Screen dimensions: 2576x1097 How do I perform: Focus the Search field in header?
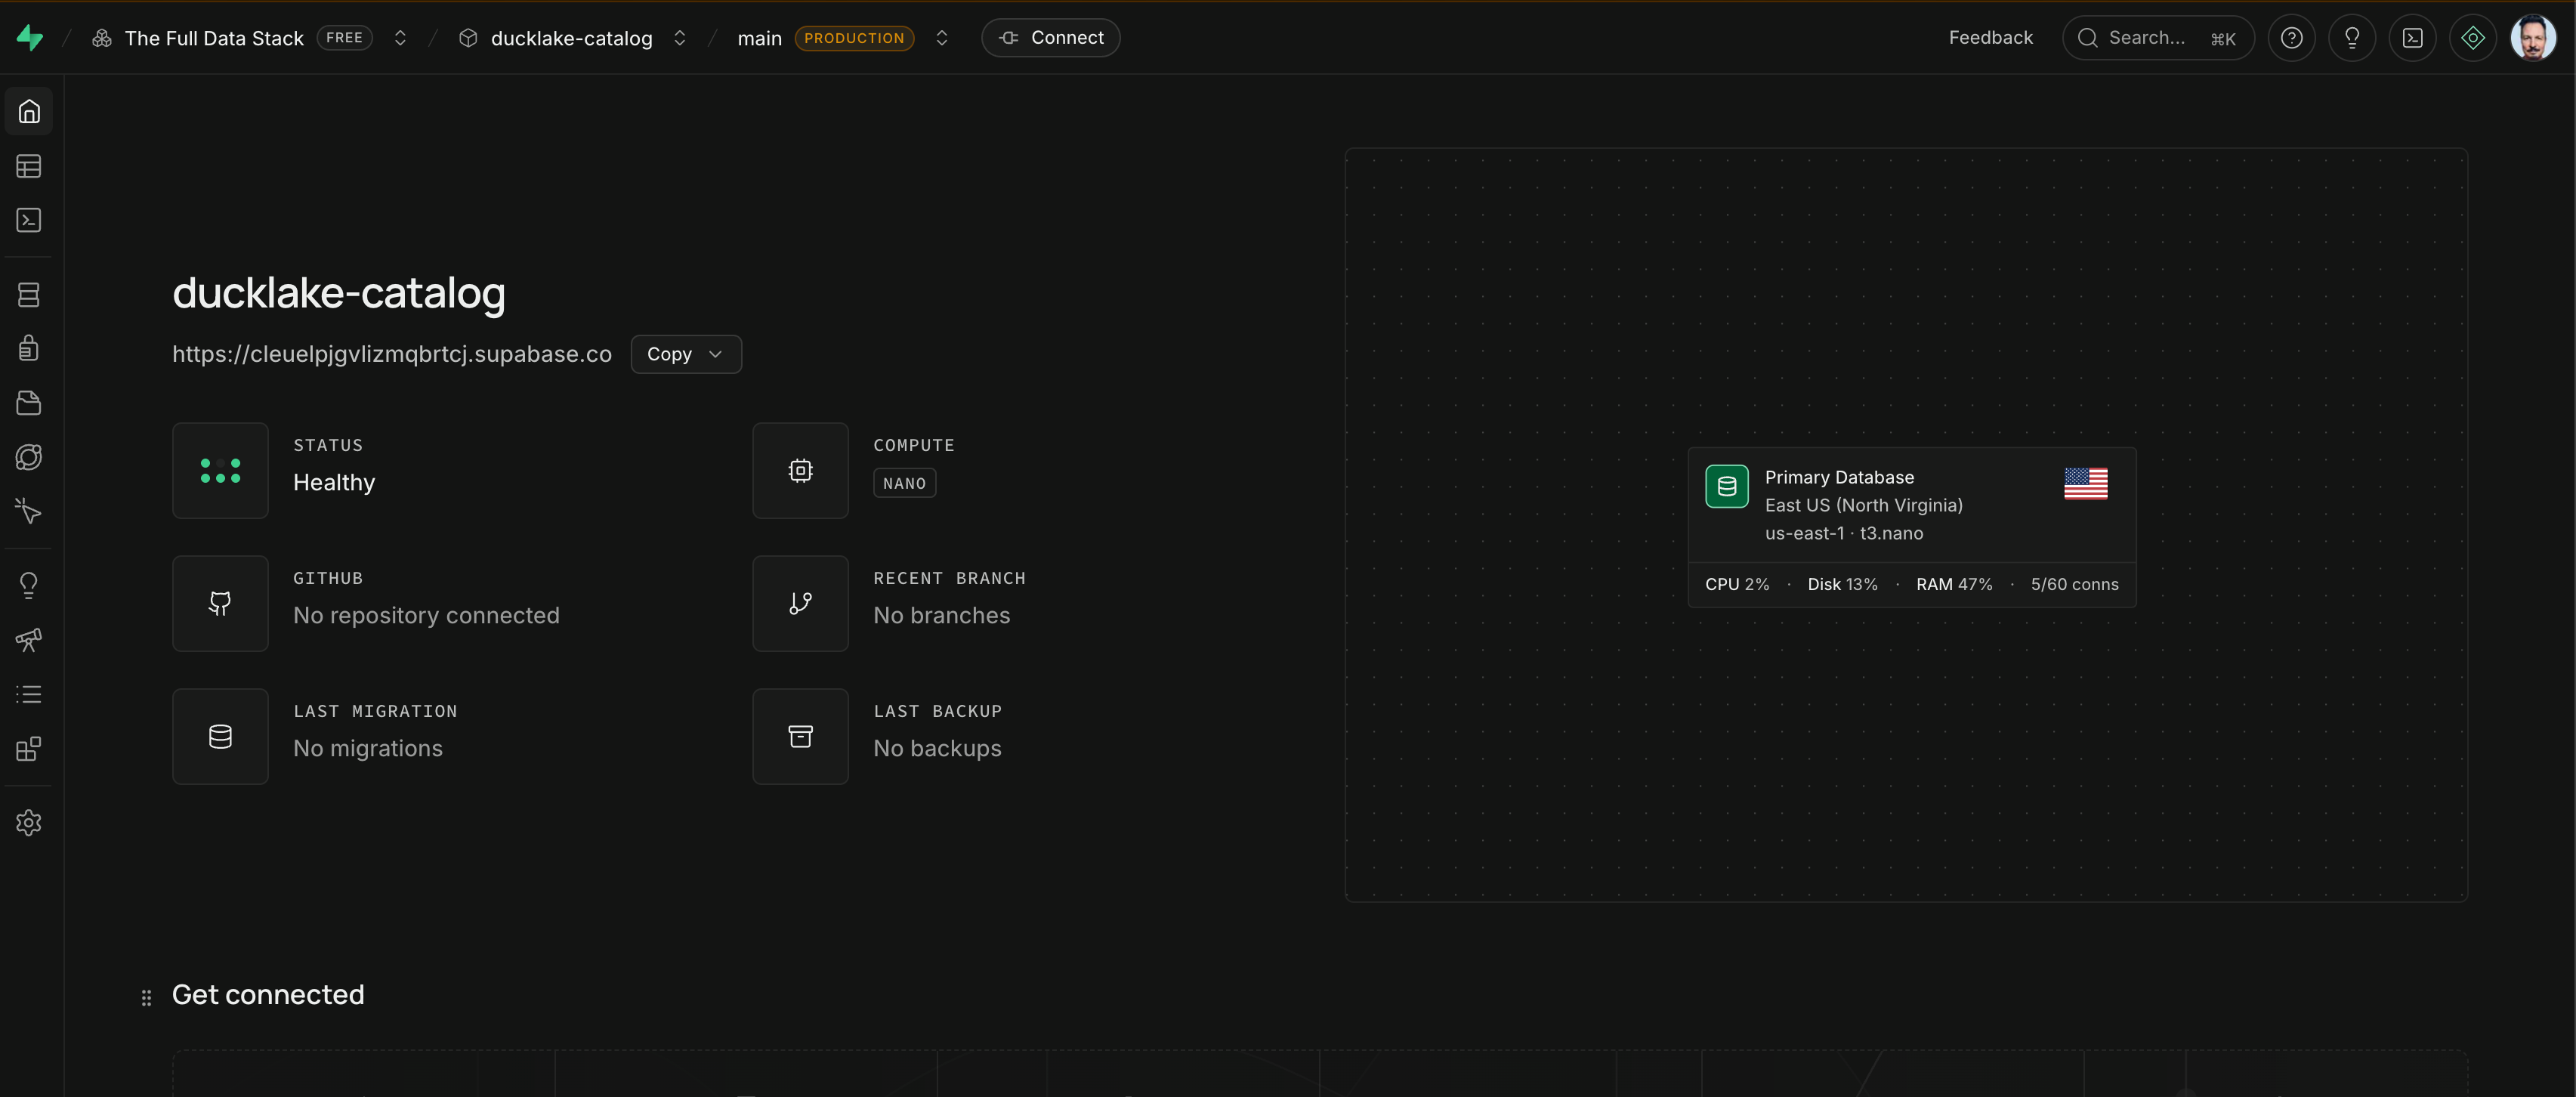click(x=2158, y=38)
